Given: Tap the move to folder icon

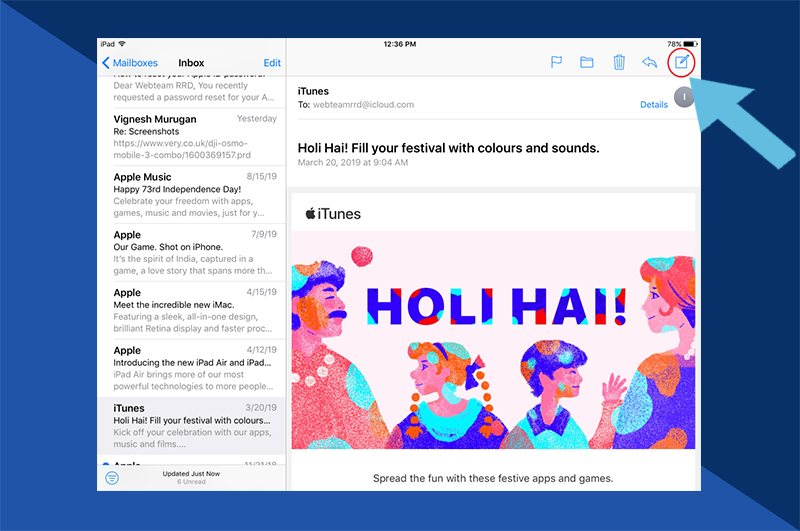Looking at the screenshot, I should point(587,62).
